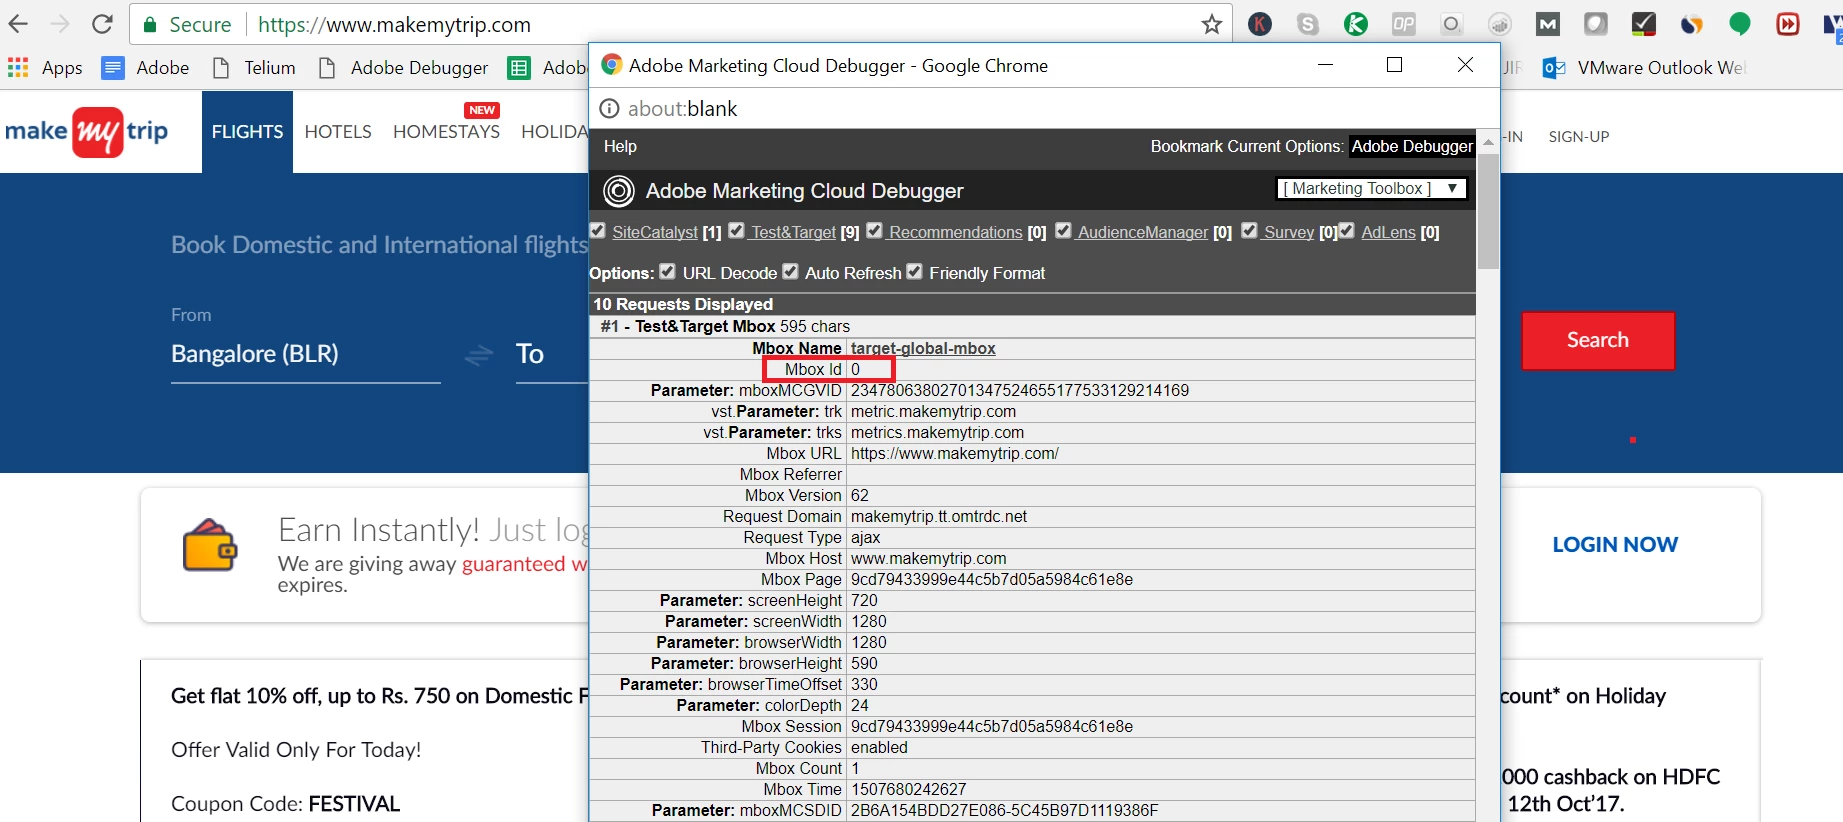Click the red Search button
The width and height of the screenshot is (1843, 822).
(x=1598, y=340)
